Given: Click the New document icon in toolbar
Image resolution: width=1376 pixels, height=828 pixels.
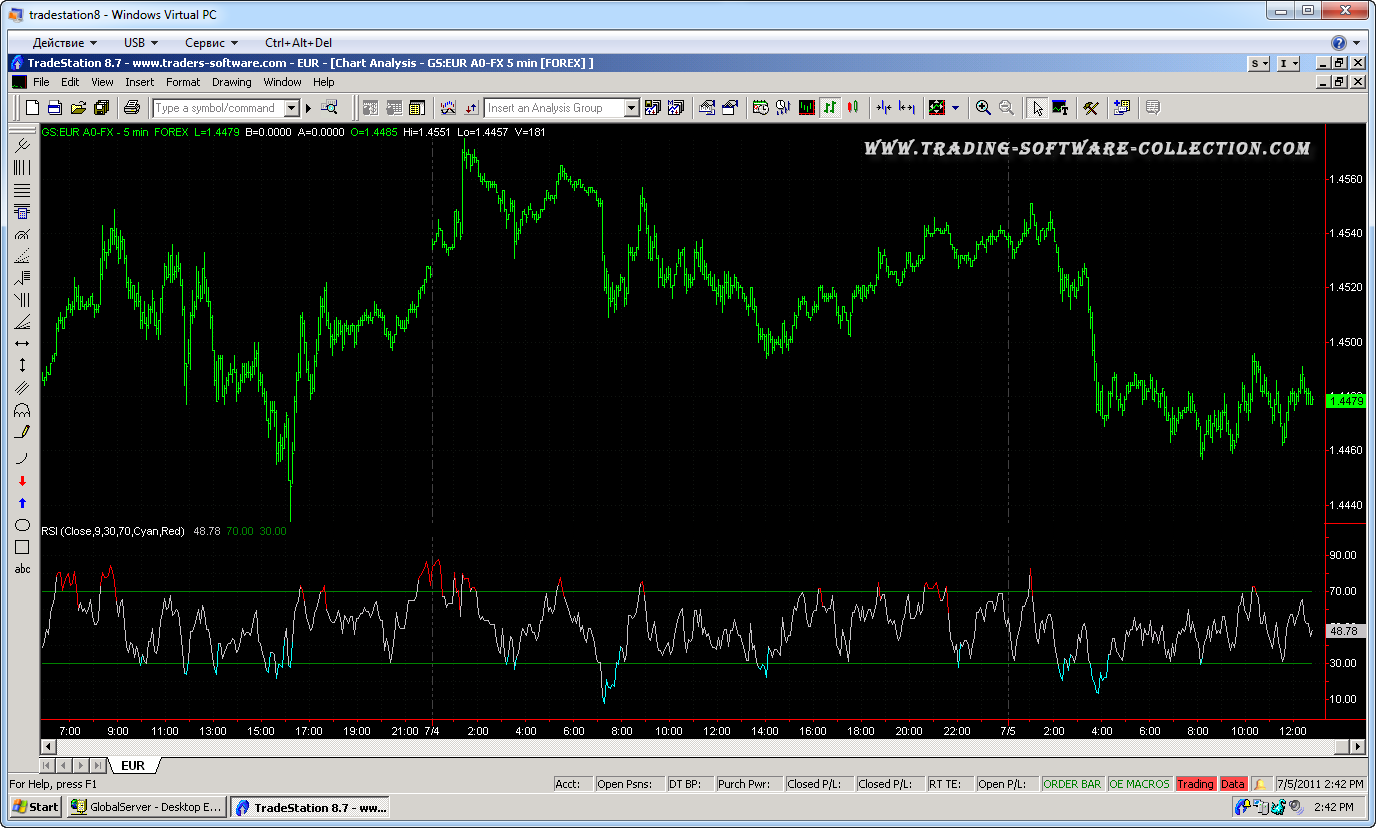Looking at the screenshot, I should click(x=32, y=108).
